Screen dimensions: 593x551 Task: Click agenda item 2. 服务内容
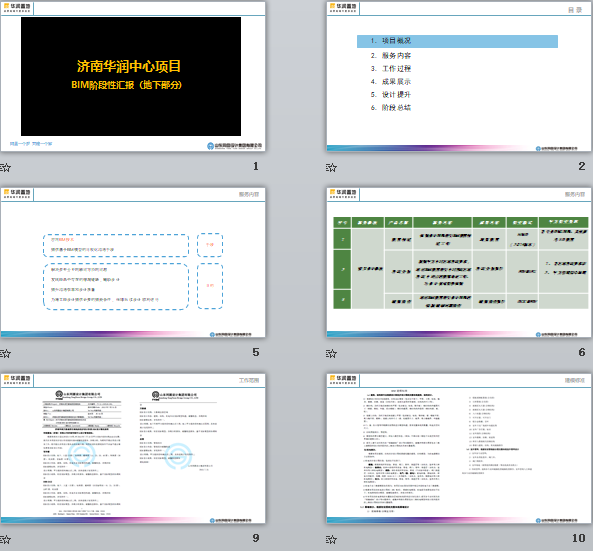coord(391,56)
